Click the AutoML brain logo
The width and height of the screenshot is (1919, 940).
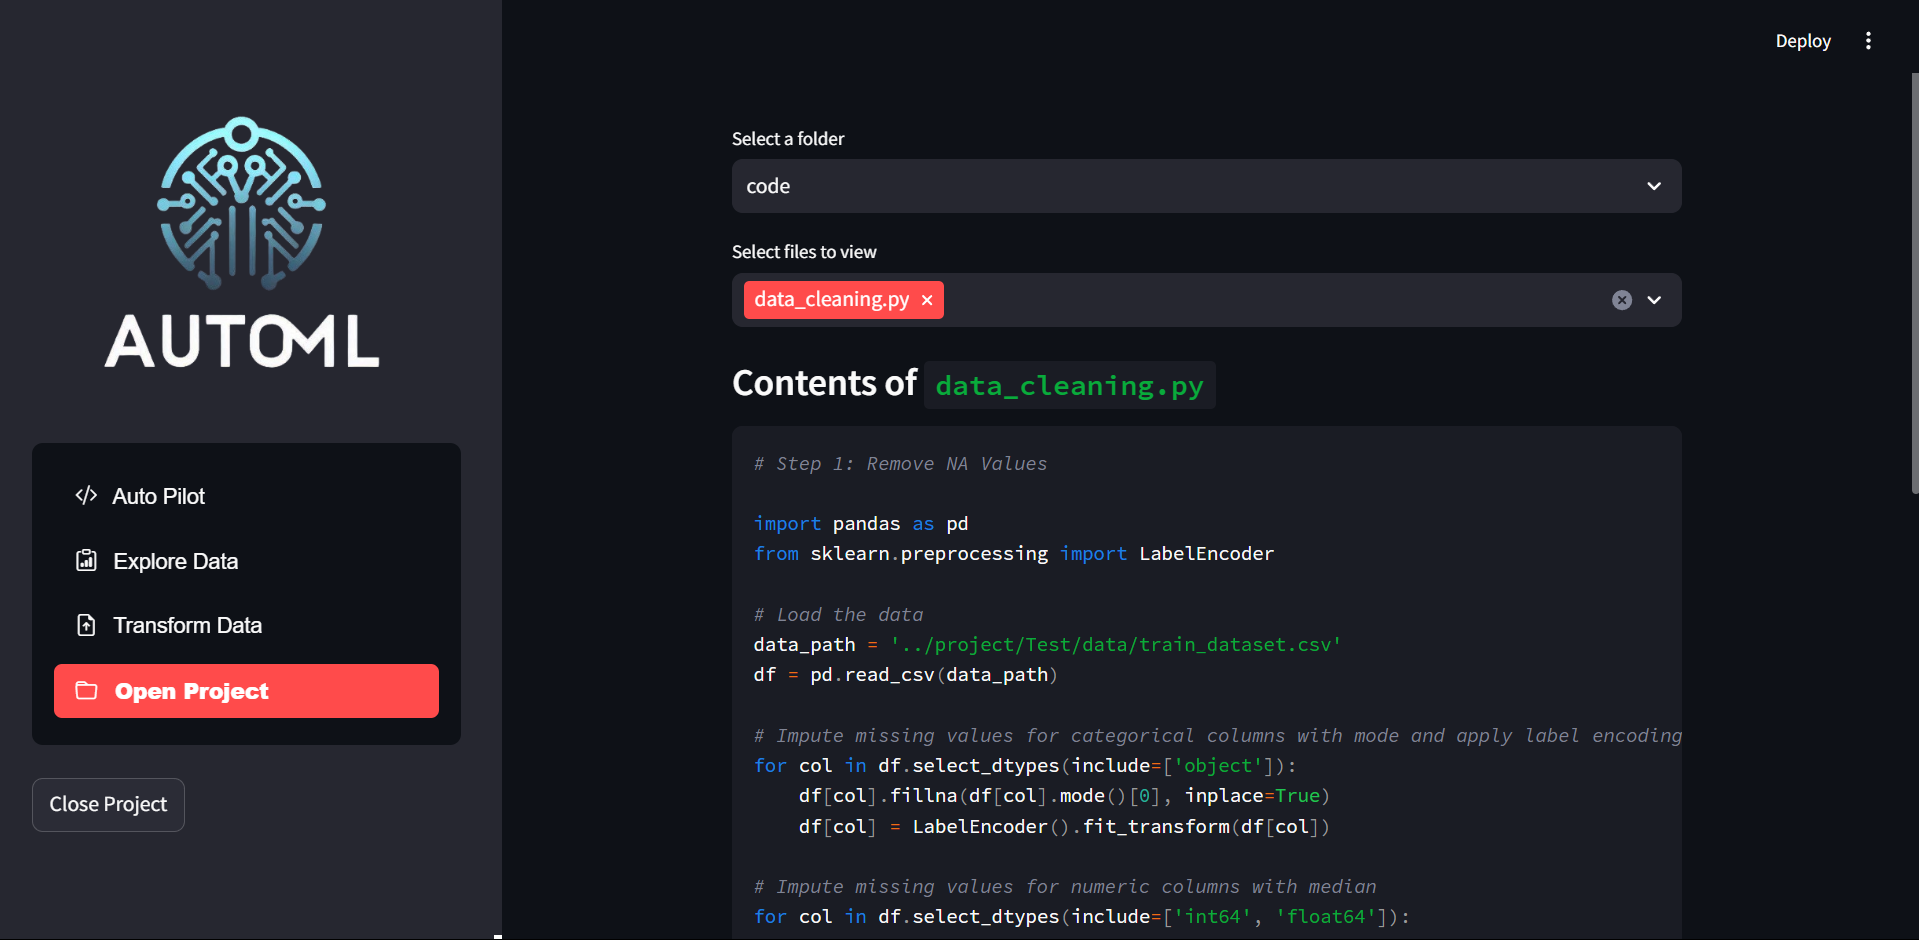[241, 203]
